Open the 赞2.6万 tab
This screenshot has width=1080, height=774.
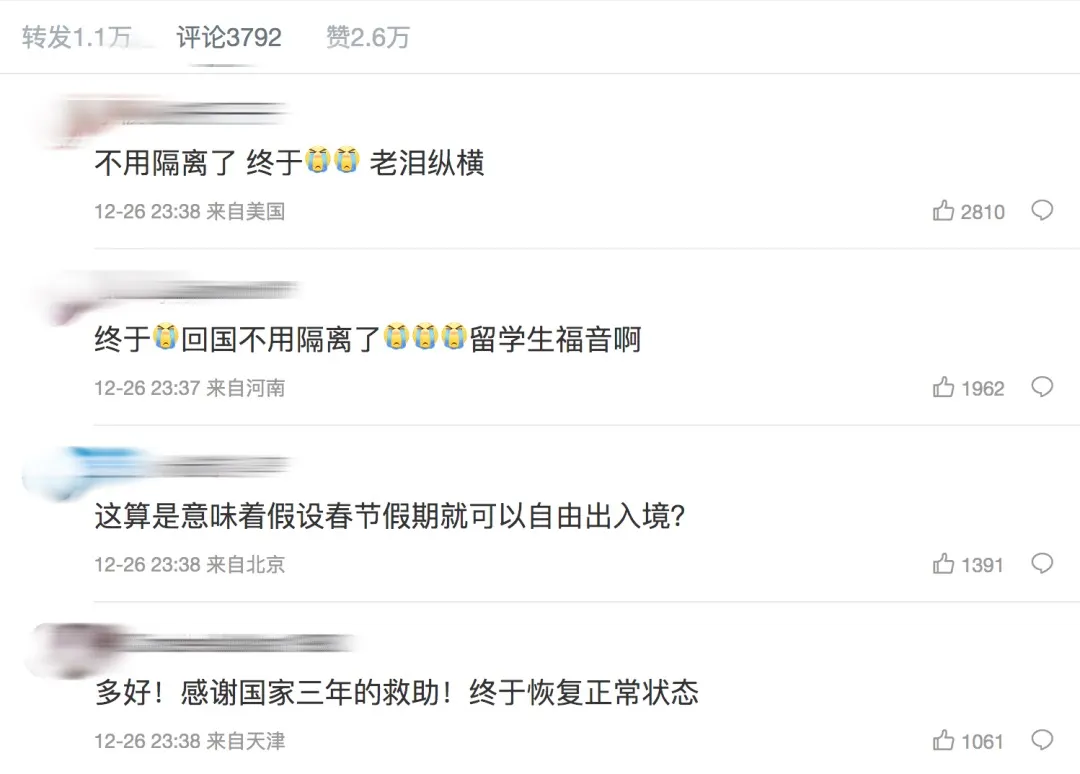pyautogui.click(x=368, y=37)
